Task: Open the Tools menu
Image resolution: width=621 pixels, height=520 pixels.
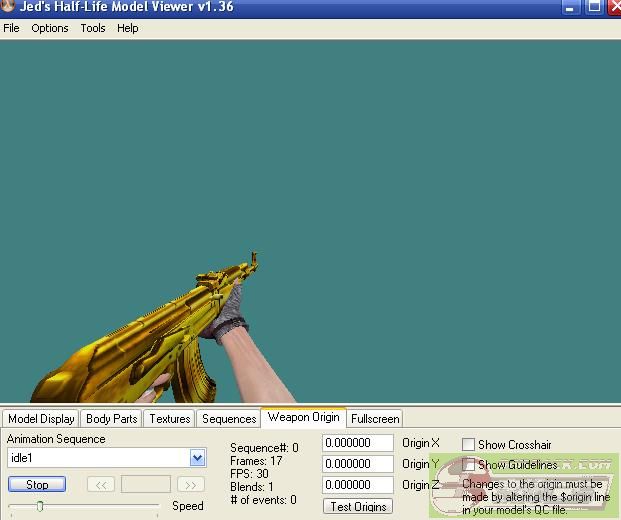Action: [x=93, y=28]
